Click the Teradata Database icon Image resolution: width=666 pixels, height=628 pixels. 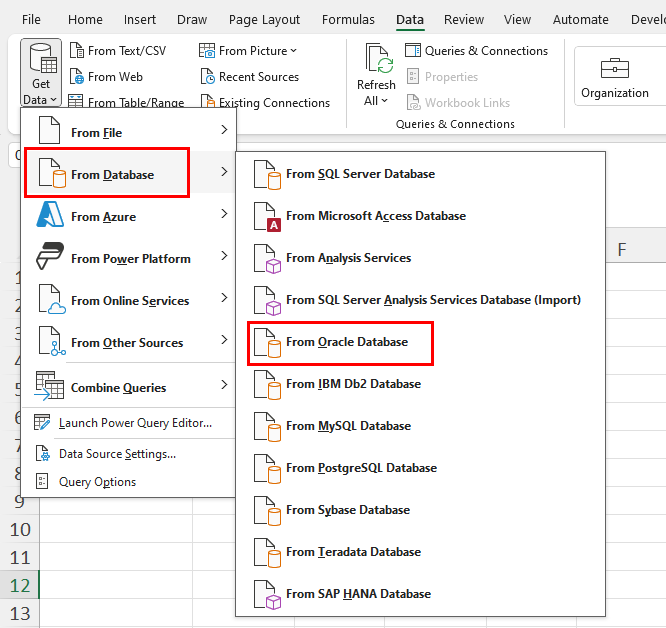click(x=267, y=552)
